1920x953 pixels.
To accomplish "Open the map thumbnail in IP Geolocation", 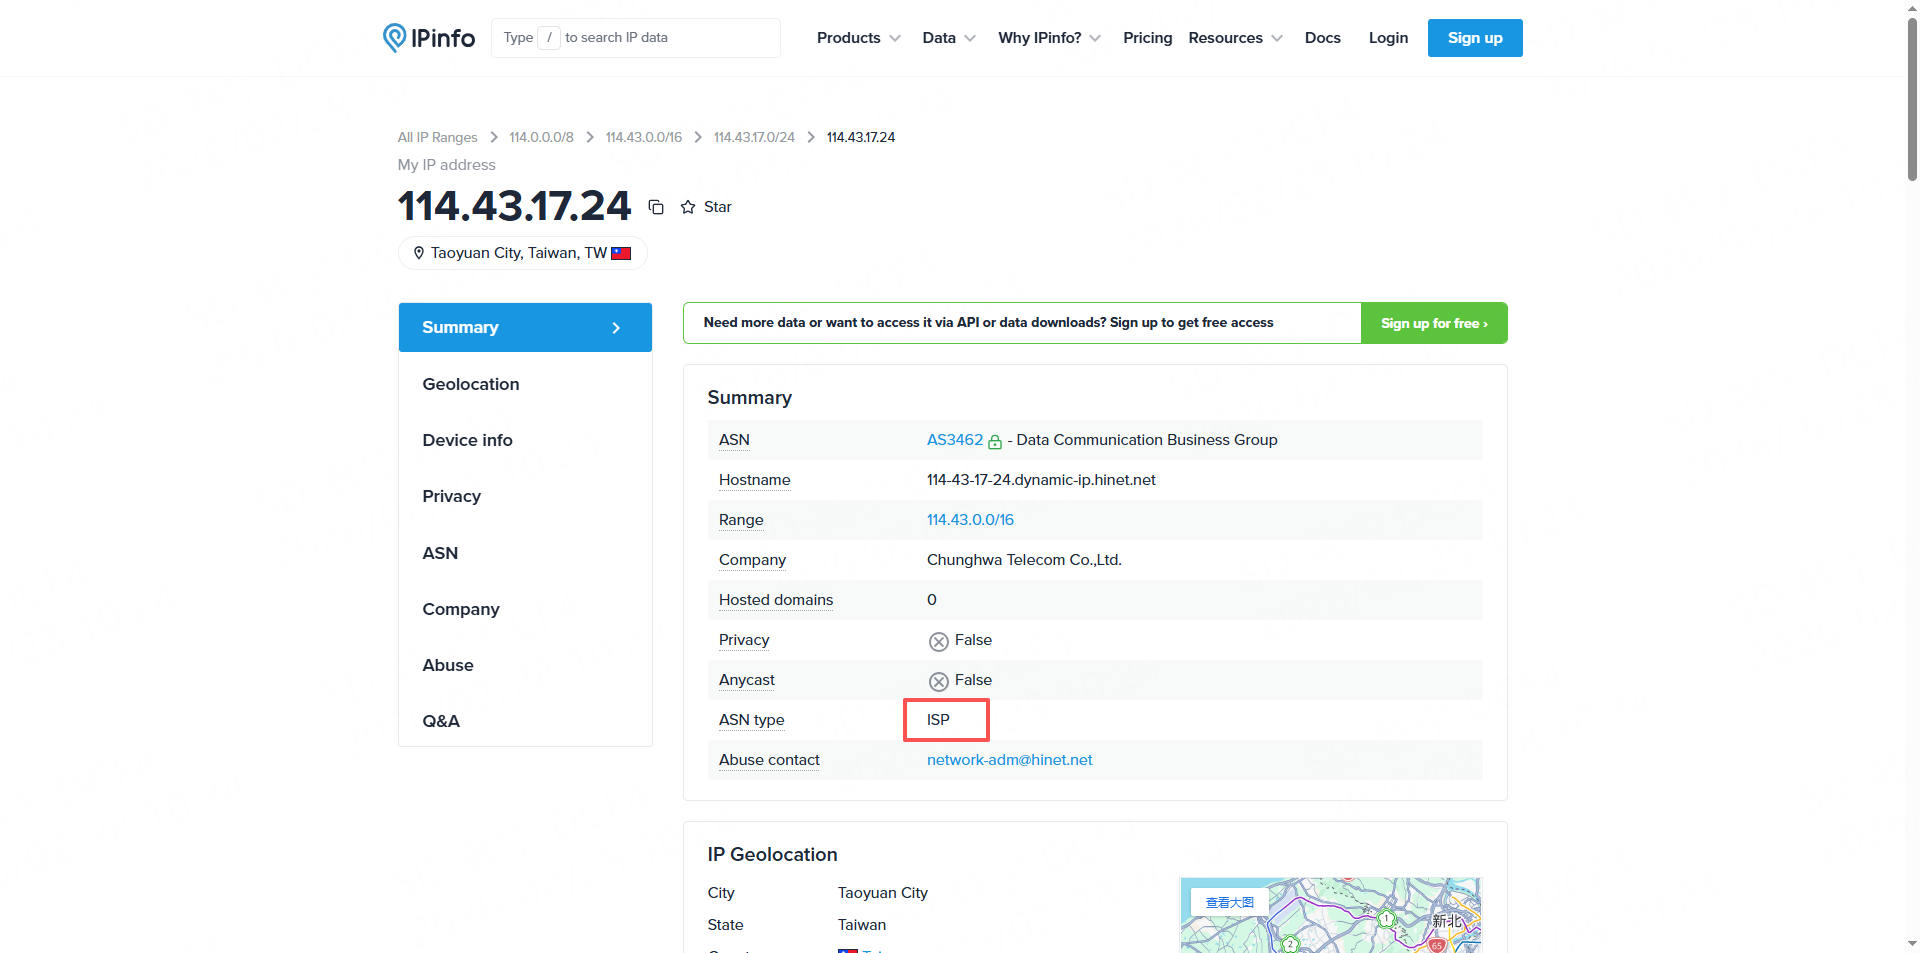I will [1330, 915].
